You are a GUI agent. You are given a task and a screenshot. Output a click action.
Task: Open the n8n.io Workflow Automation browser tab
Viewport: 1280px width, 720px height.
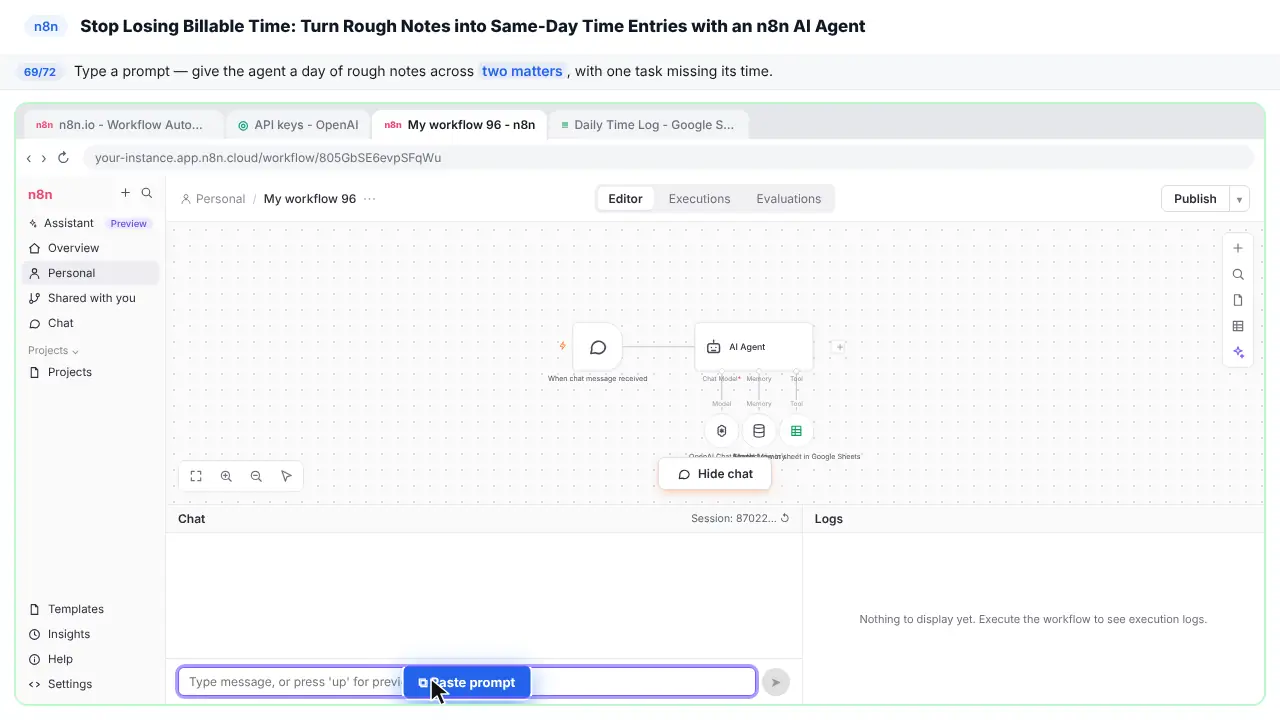(122, 125)
